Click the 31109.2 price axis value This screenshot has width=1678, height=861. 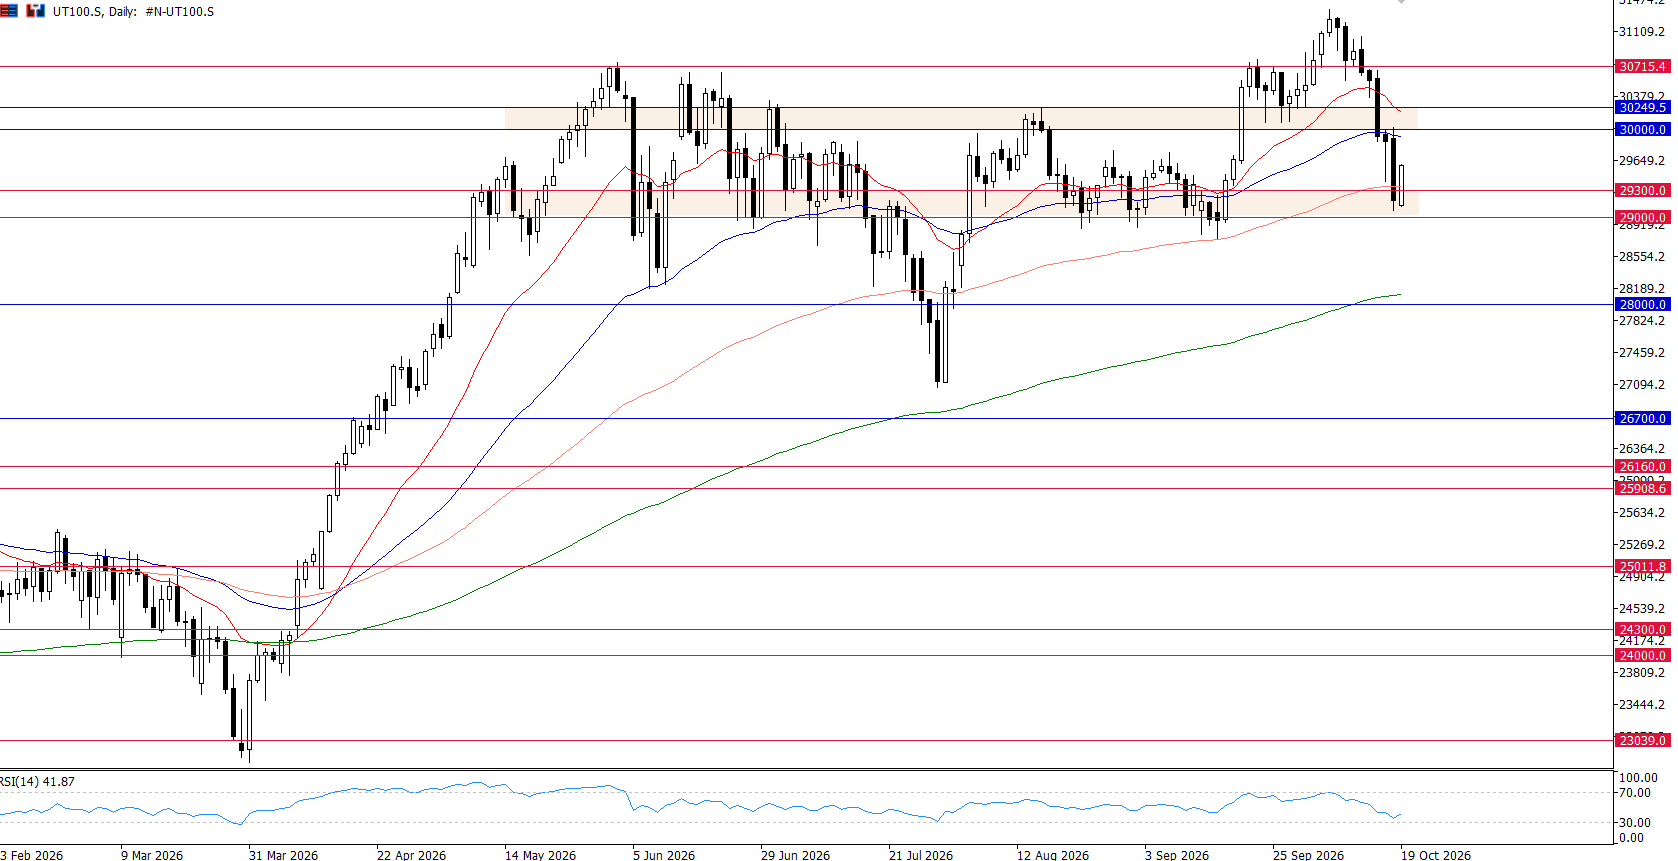1642,32
